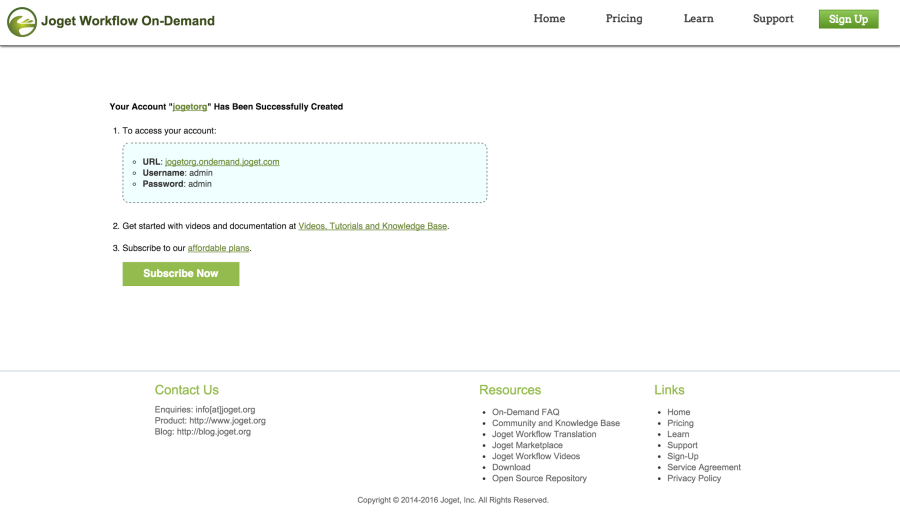This screenshot has height=526, width=900.
Task: Open Sign-Up footer link
Action: pos(682,456)
